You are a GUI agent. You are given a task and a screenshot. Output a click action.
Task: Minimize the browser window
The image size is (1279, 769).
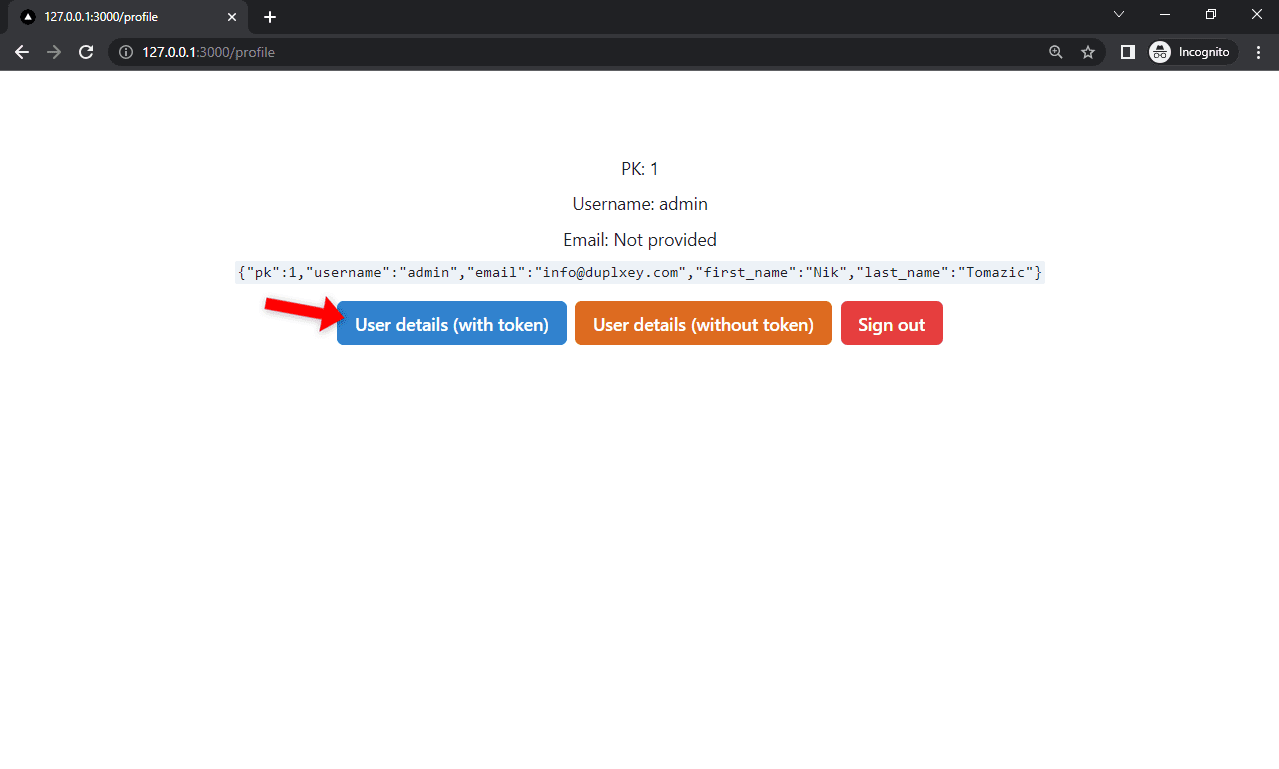click(1165, 14)
